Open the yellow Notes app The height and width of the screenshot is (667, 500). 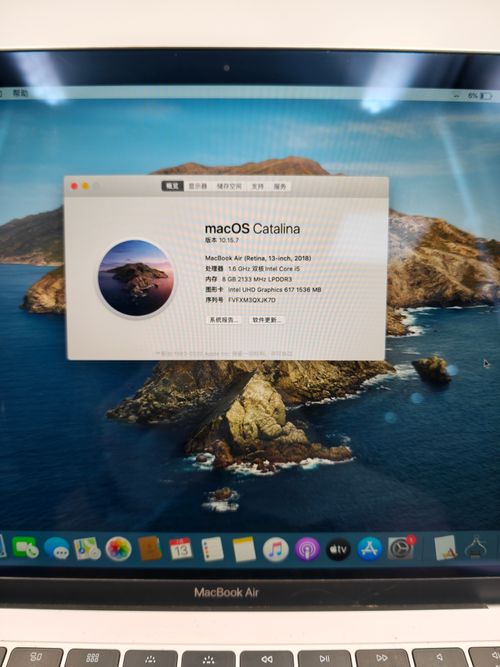point(244,549)
